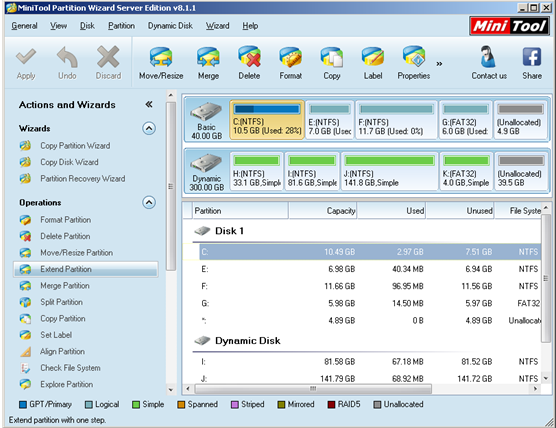Click the Merge Partition icon in sidebar
Screen dimensions: 556x428
25,285
